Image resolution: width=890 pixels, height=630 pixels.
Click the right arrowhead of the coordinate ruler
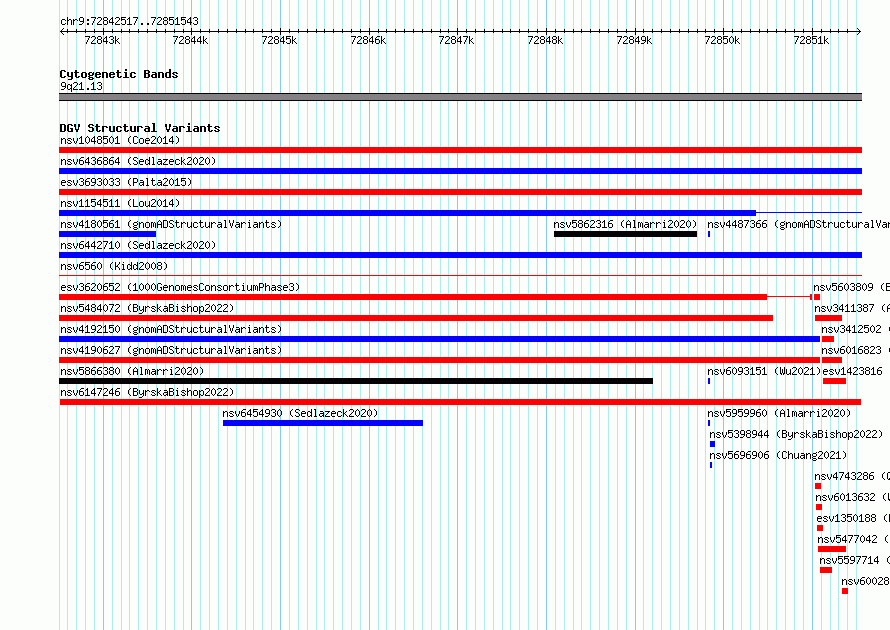click(x=859, y=31)
